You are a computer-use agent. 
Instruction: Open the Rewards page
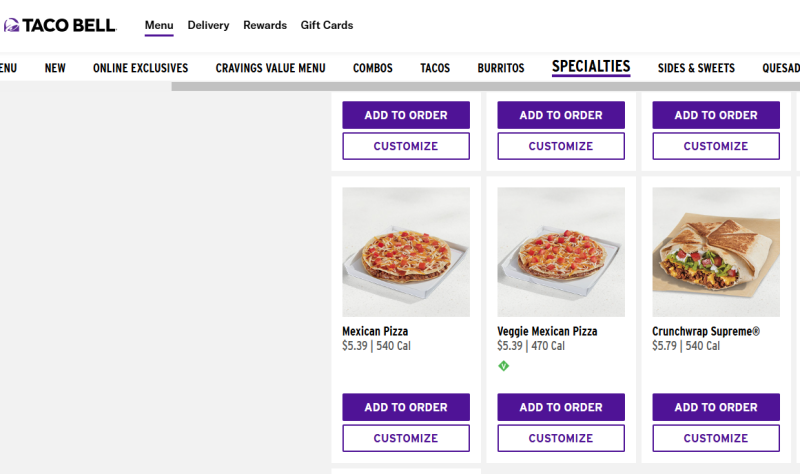tap(265, 25)
